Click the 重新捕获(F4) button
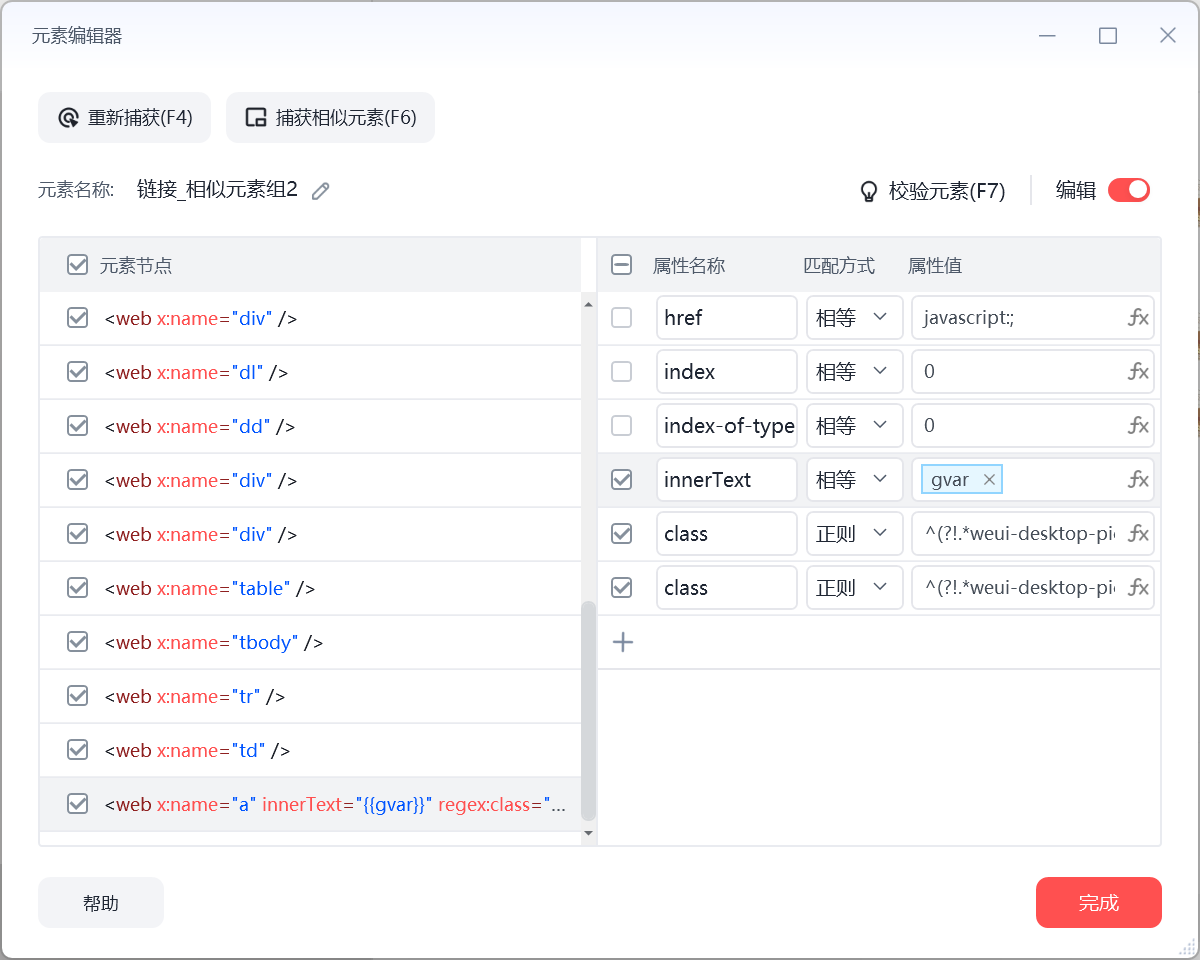1200x960 pixels. 125,118
